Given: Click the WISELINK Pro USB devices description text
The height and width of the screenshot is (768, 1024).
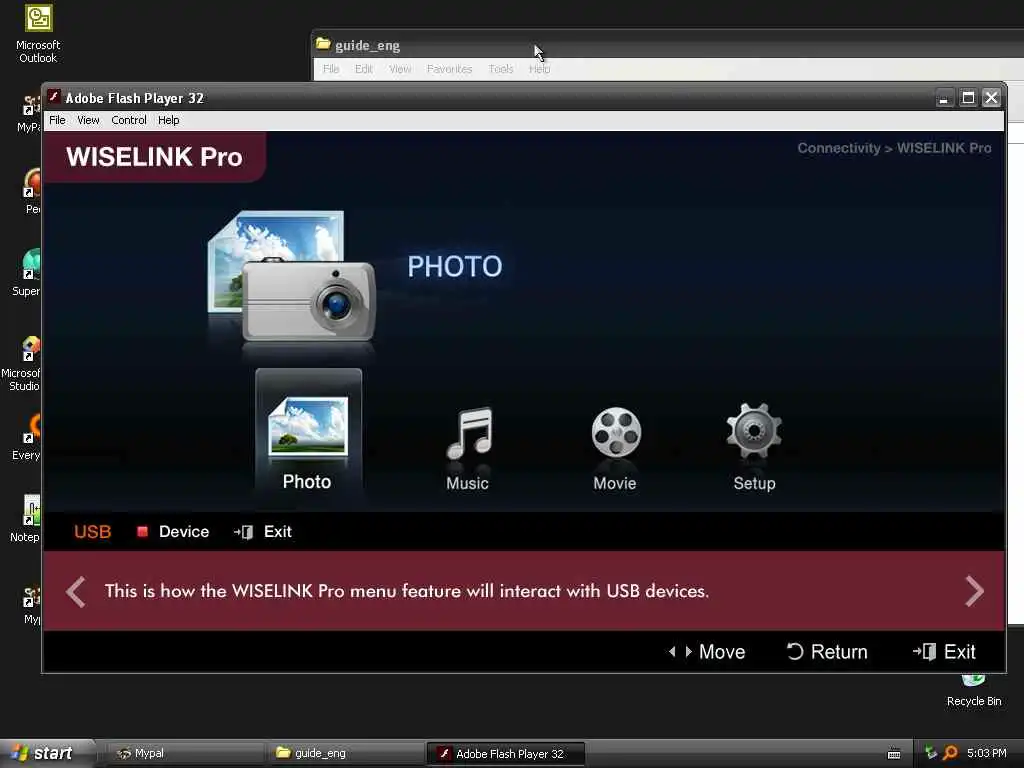Looking at the screenshot, I should (407, 591).
